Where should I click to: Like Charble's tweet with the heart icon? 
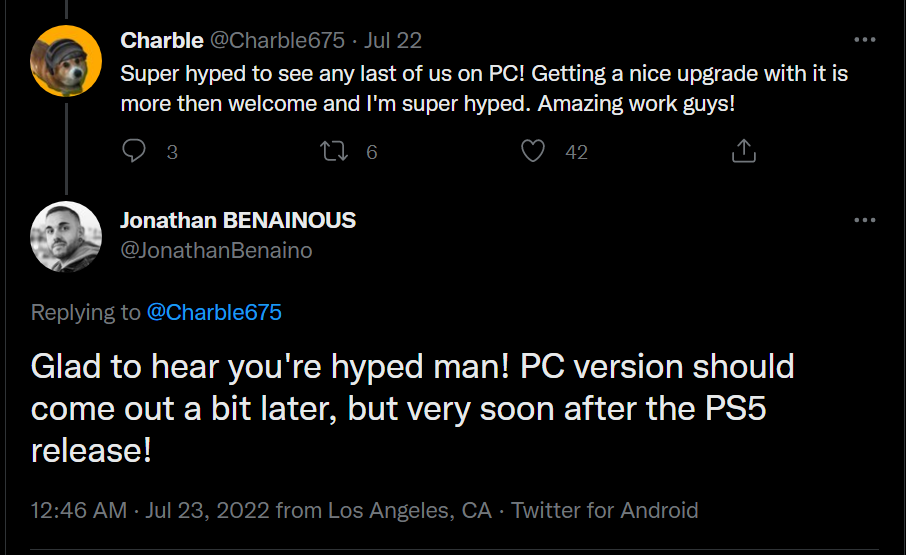click(x=534, y=151)
